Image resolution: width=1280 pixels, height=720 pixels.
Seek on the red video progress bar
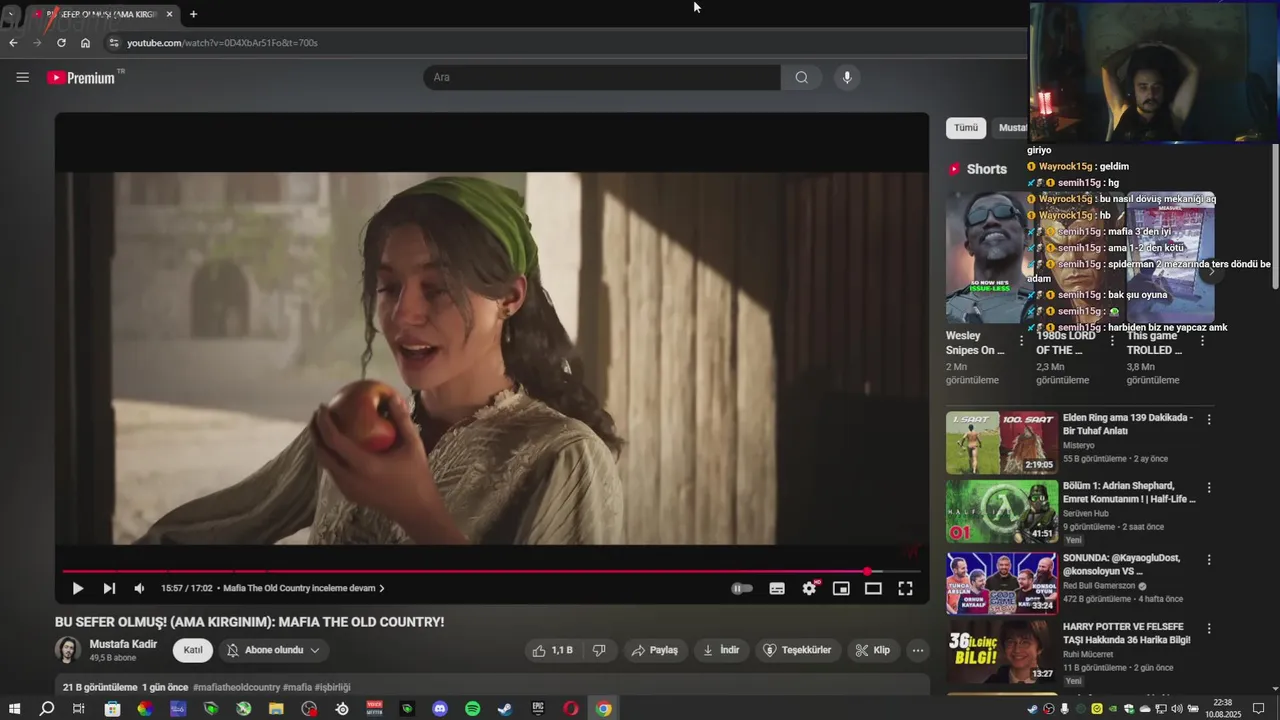point(491,571)
